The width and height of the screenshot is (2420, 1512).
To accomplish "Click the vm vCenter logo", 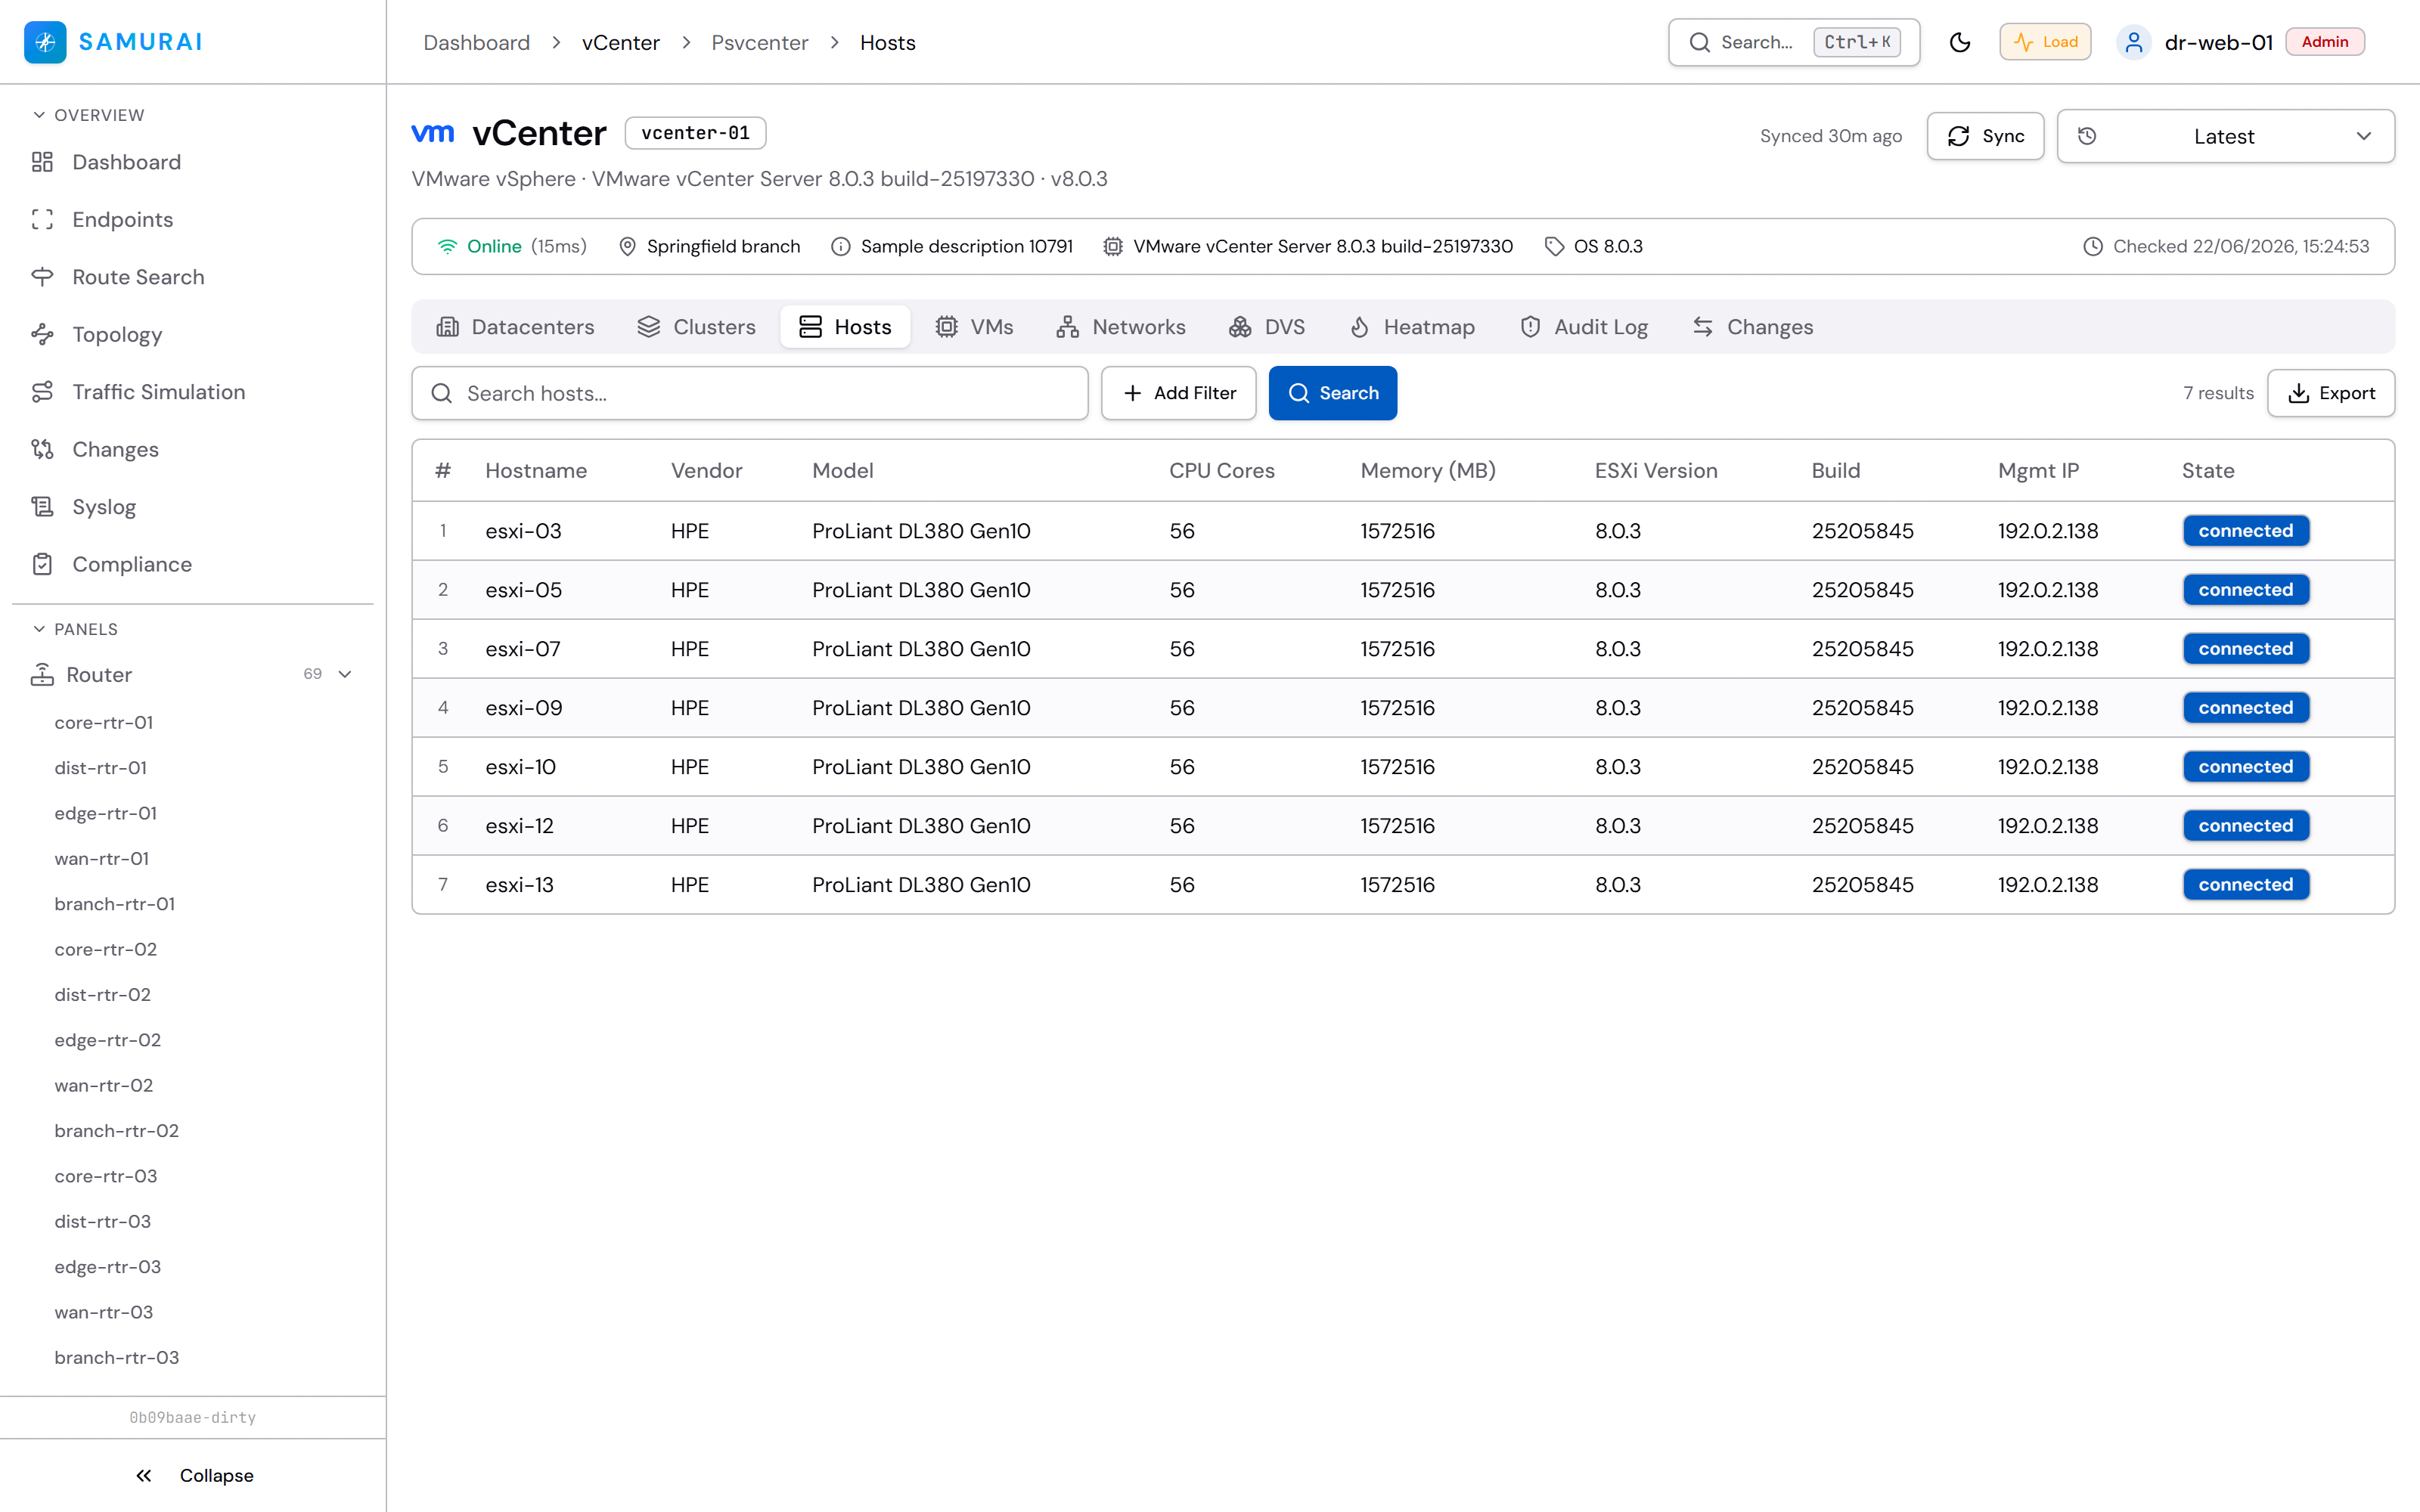I will click(x=433, y=132).
